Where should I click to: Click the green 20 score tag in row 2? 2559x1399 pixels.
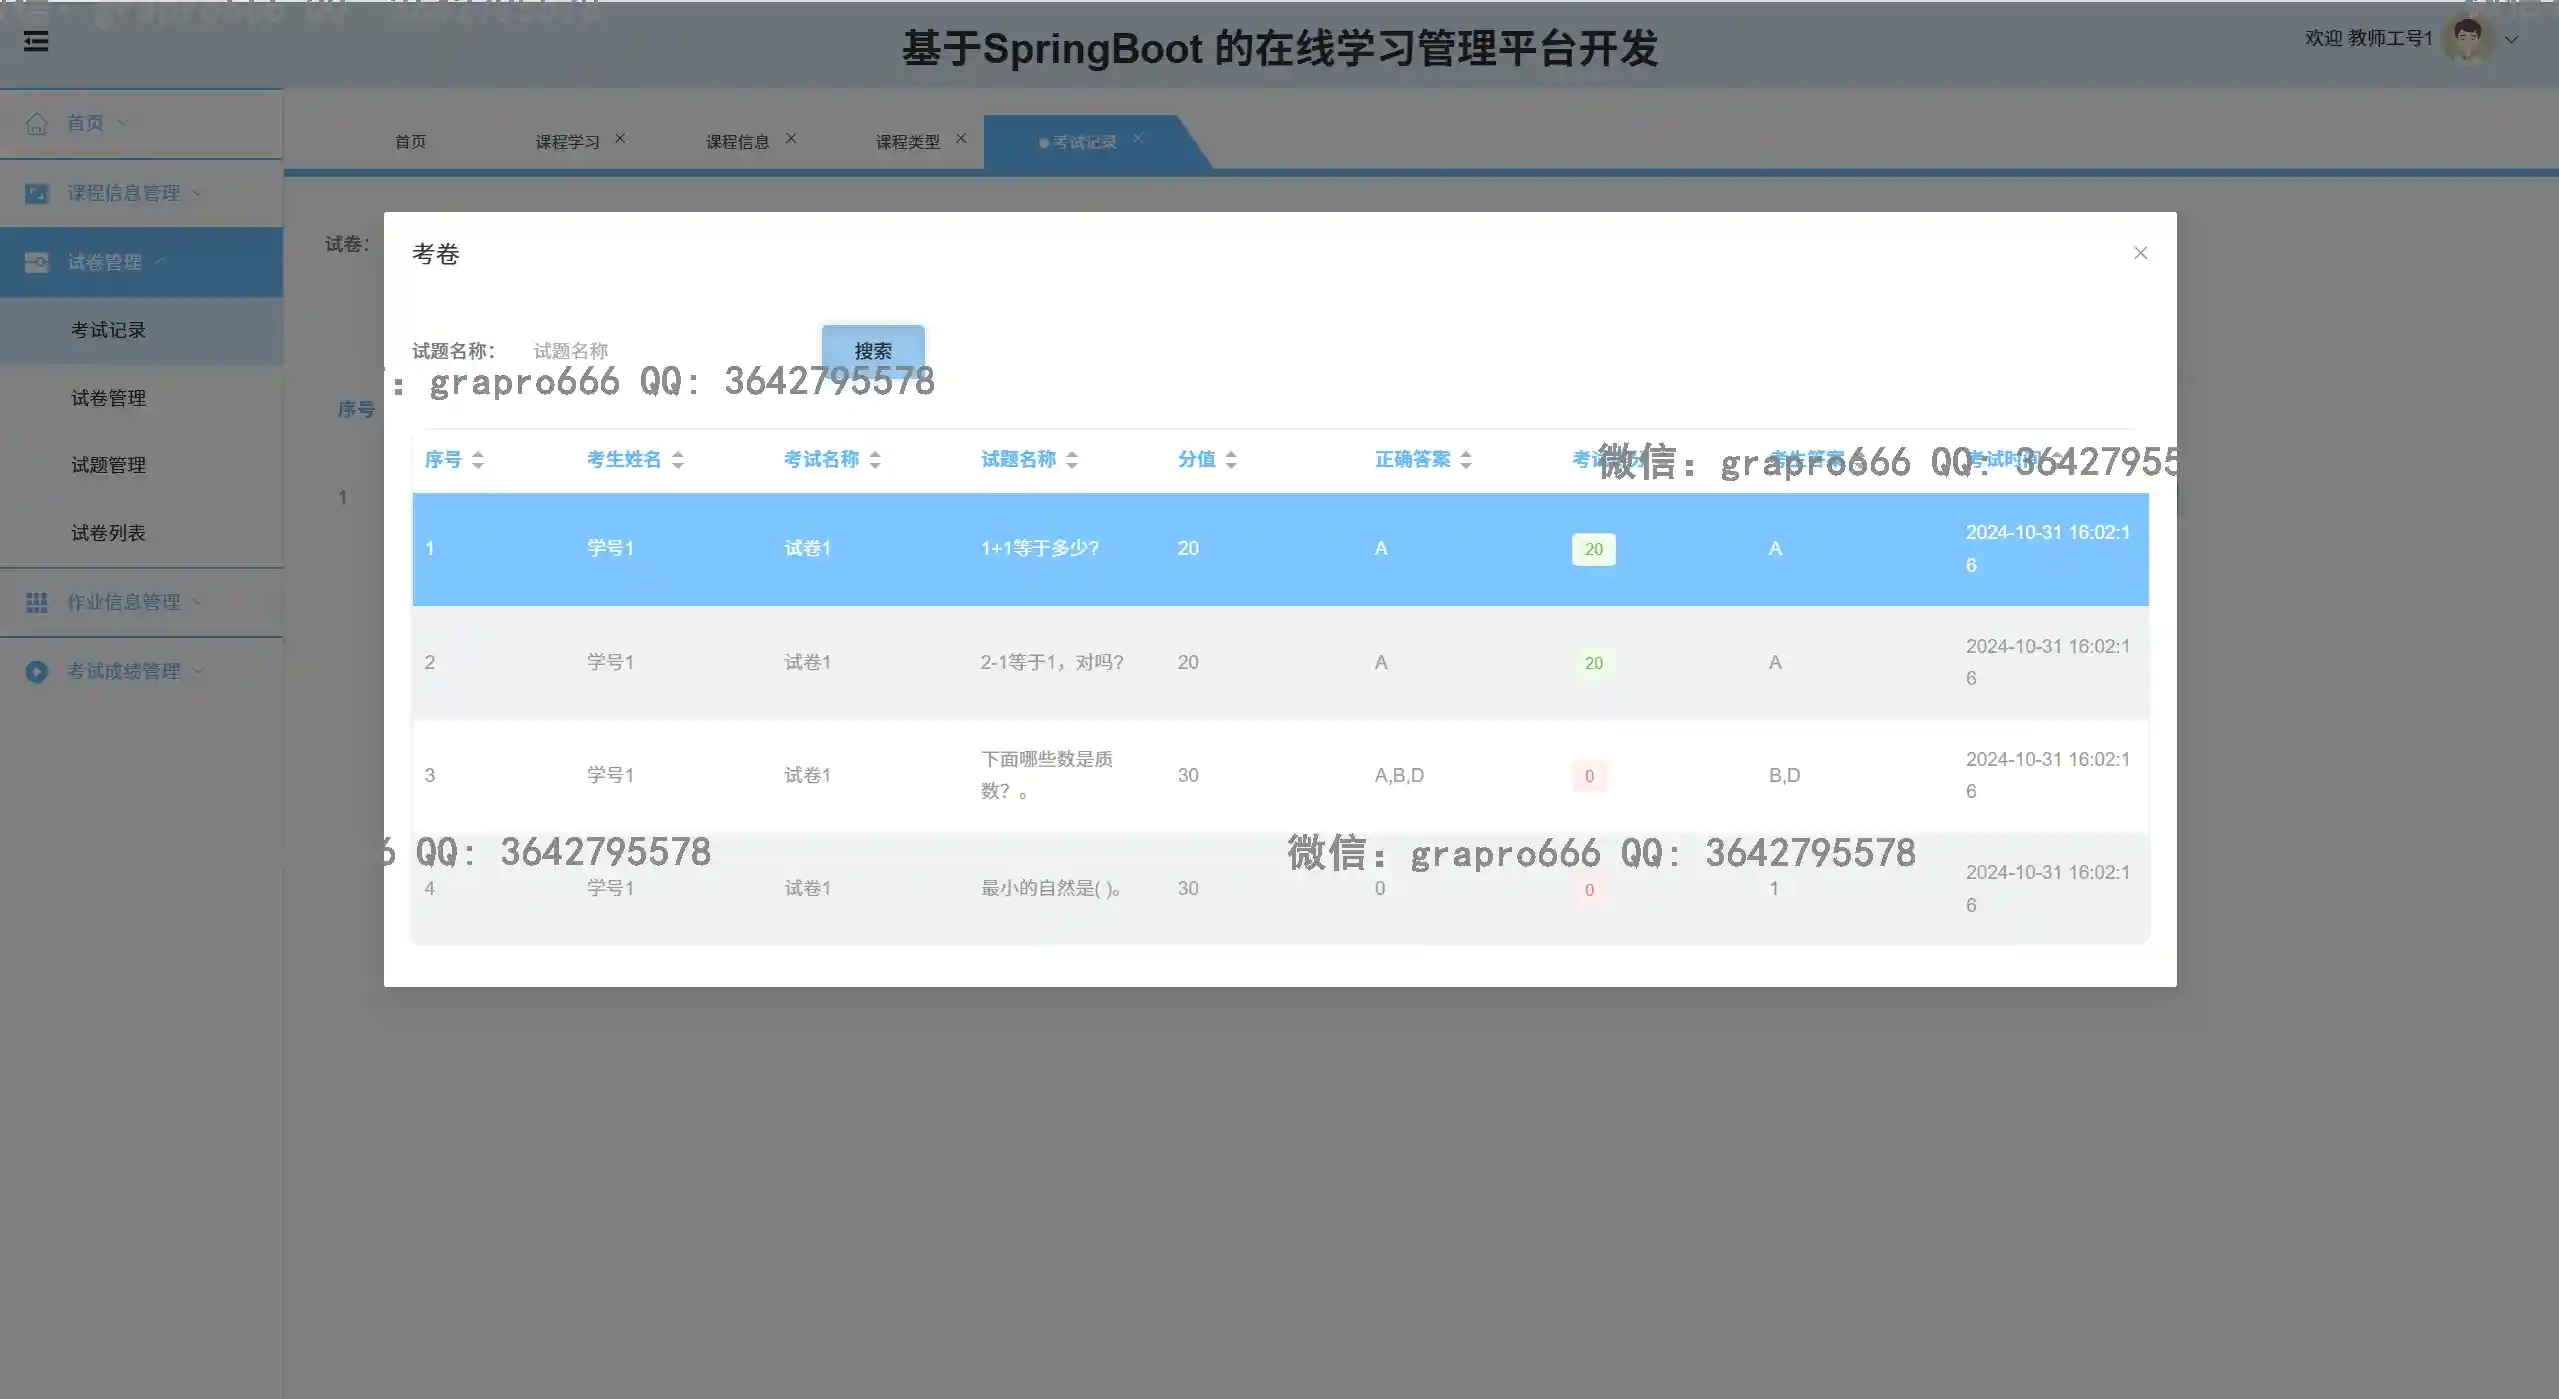1593,663
